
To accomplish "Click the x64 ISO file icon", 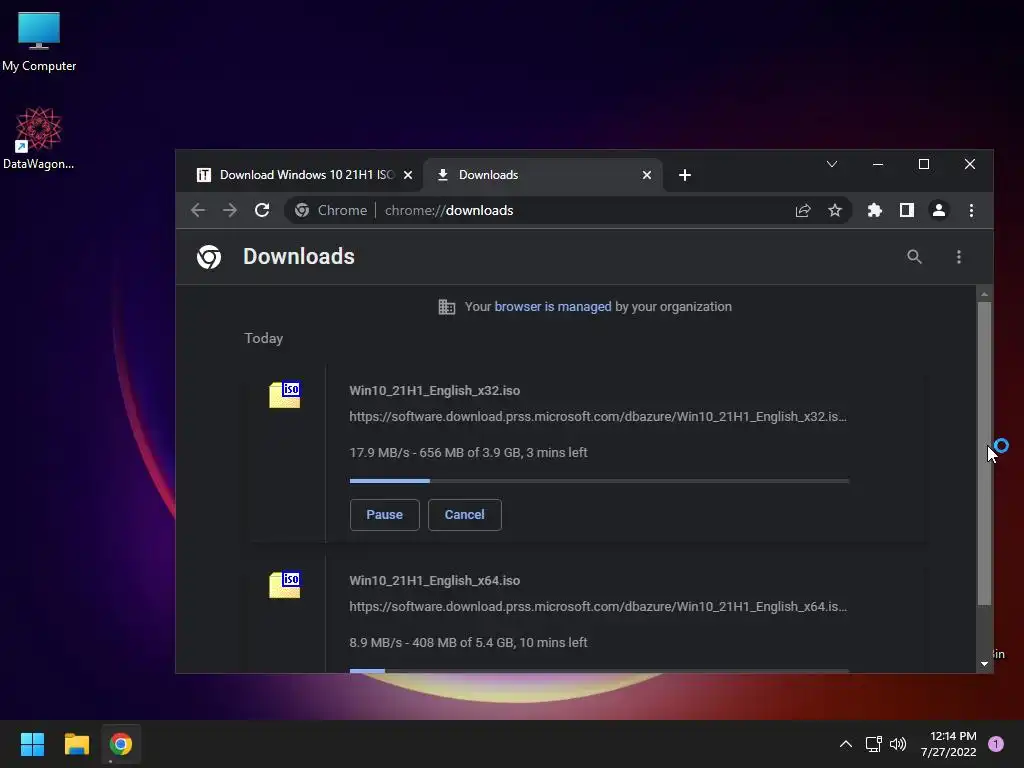I will click(285, 585).
